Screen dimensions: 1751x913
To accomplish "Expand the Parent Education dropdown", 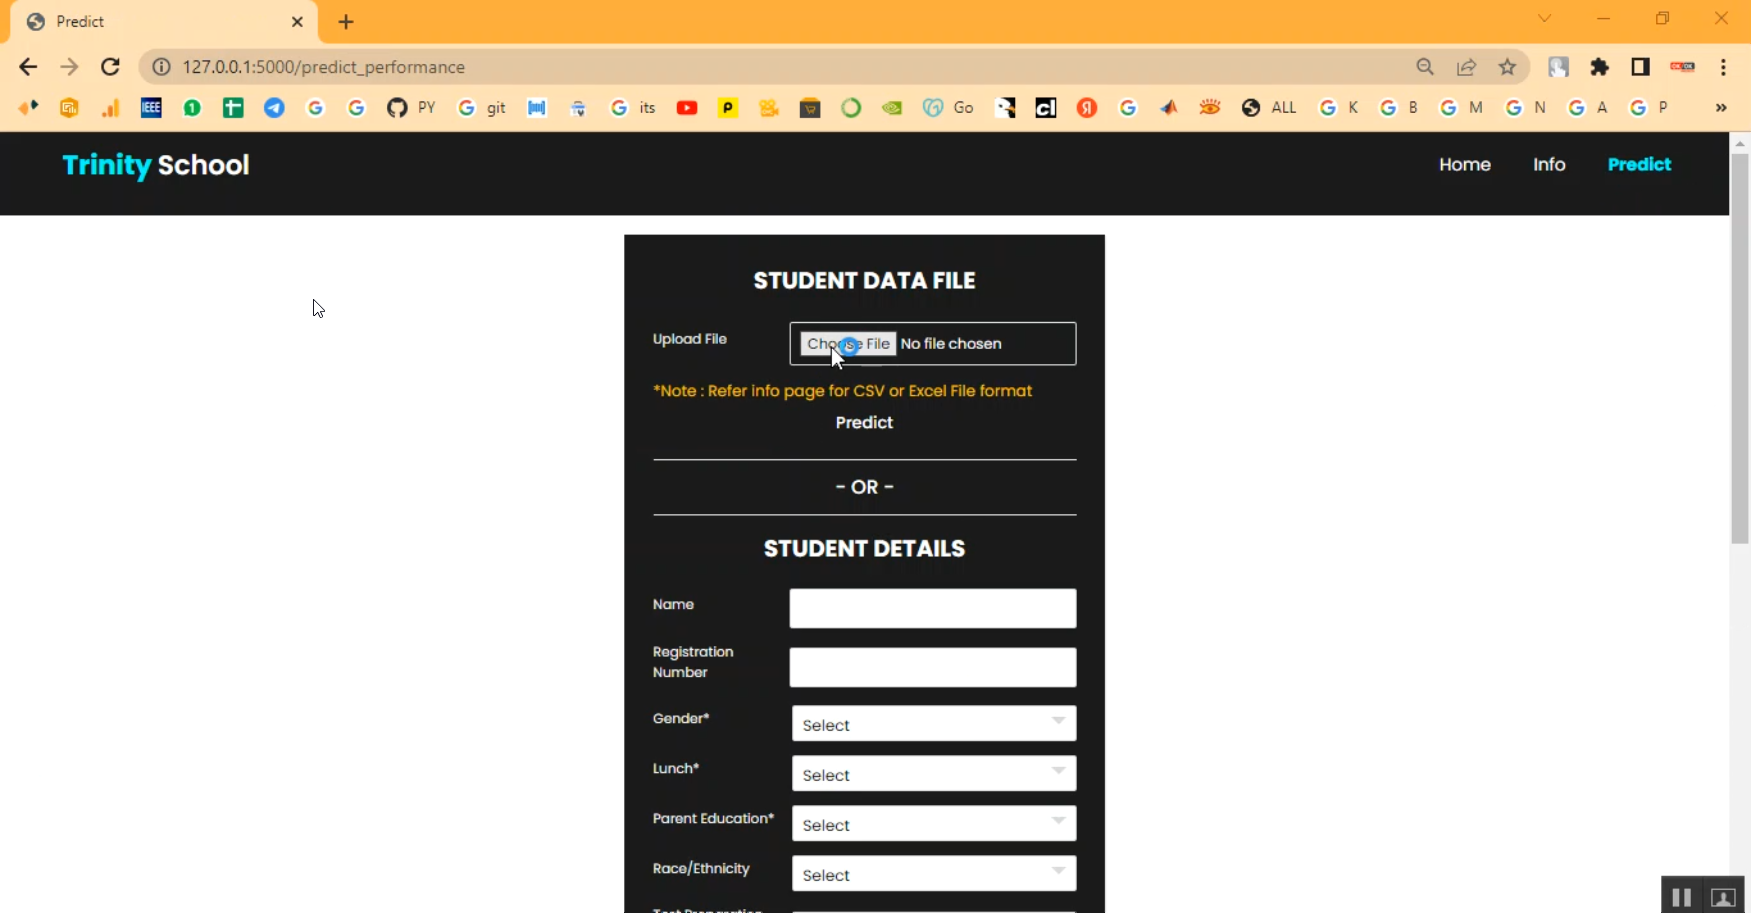I will tap(934, 824).
